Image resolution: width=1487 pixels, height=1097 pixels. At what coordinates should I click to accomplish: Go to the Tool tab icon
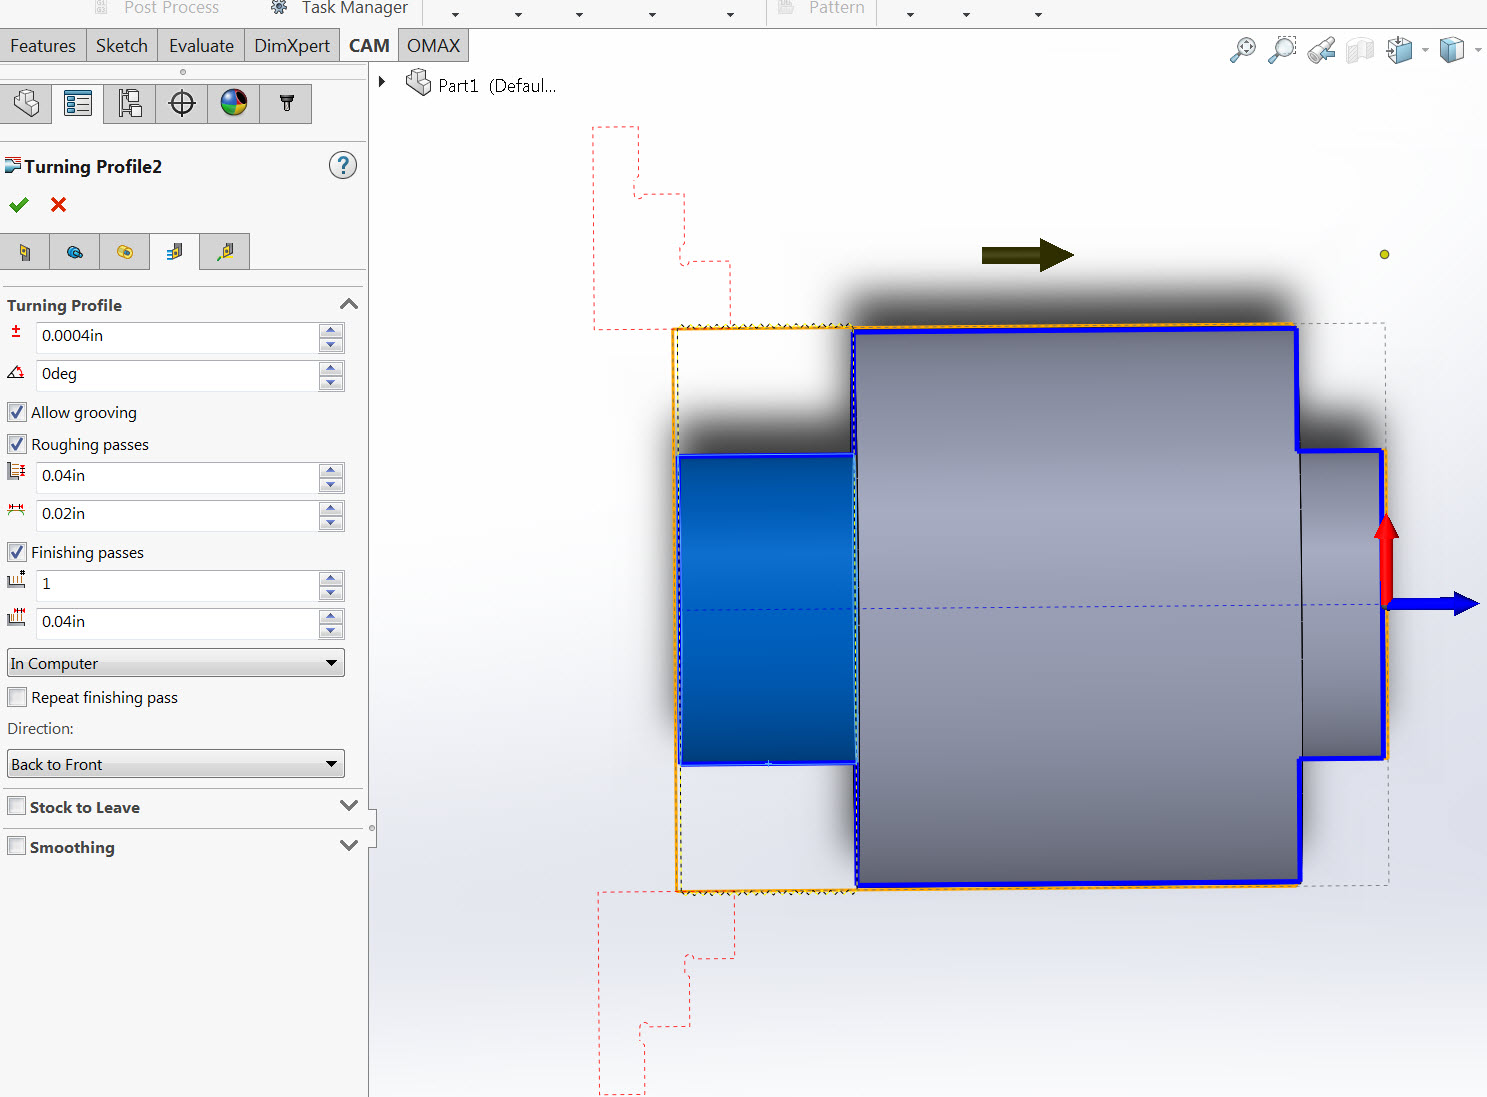[25, 252]
